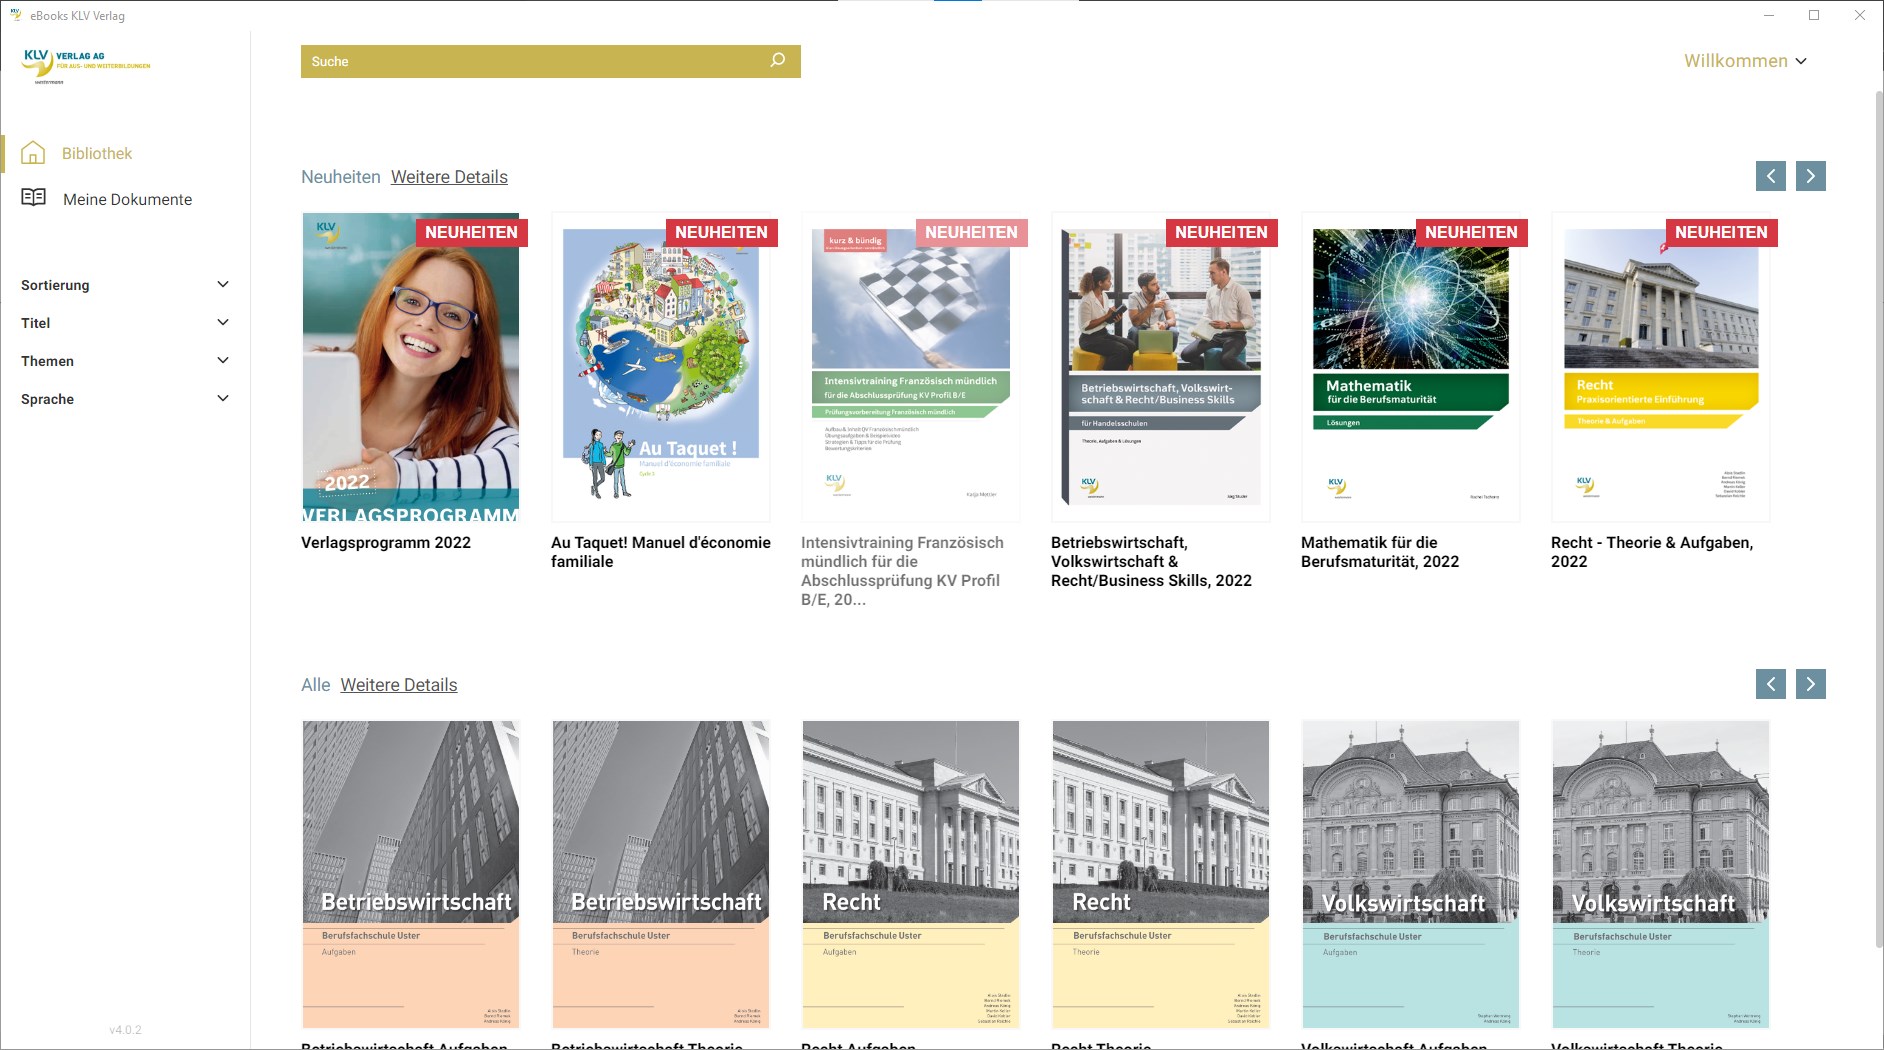Minimize the eBooks KLV Verlag window
Screen dimensions: 1884x1050
(1768, 15)
